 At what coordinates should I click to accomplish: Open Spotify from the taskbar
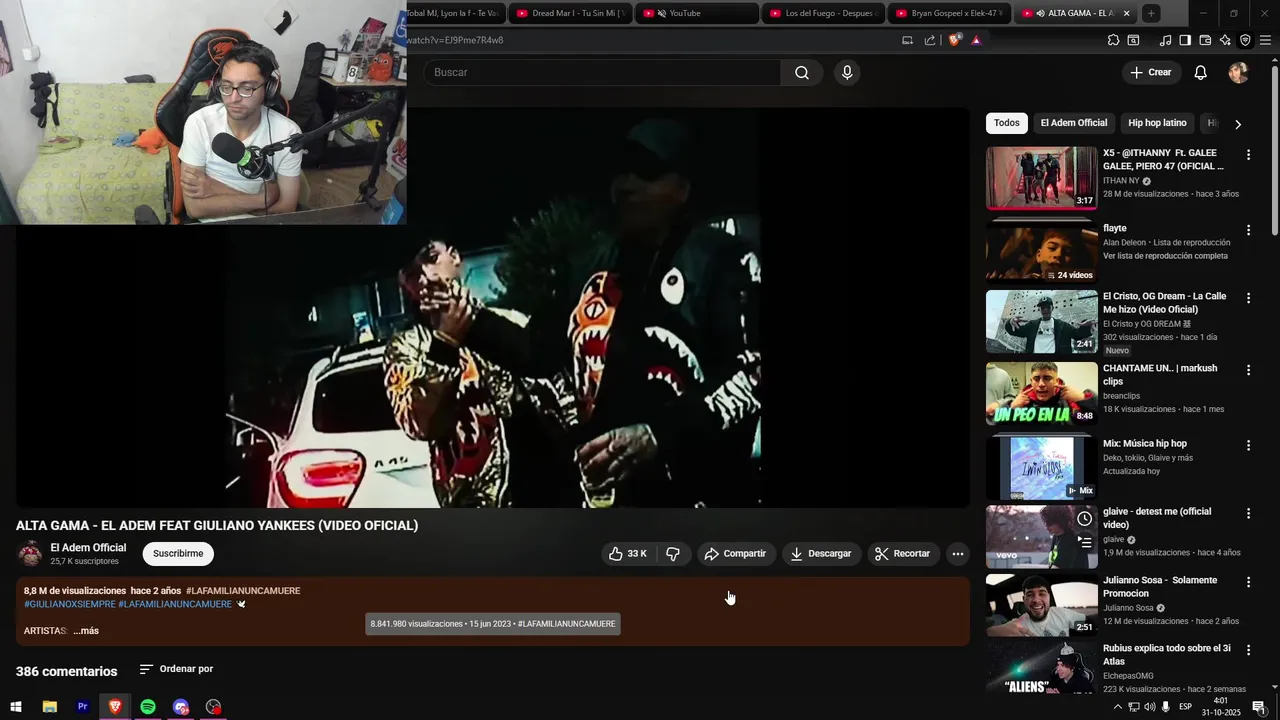point(148,707)
